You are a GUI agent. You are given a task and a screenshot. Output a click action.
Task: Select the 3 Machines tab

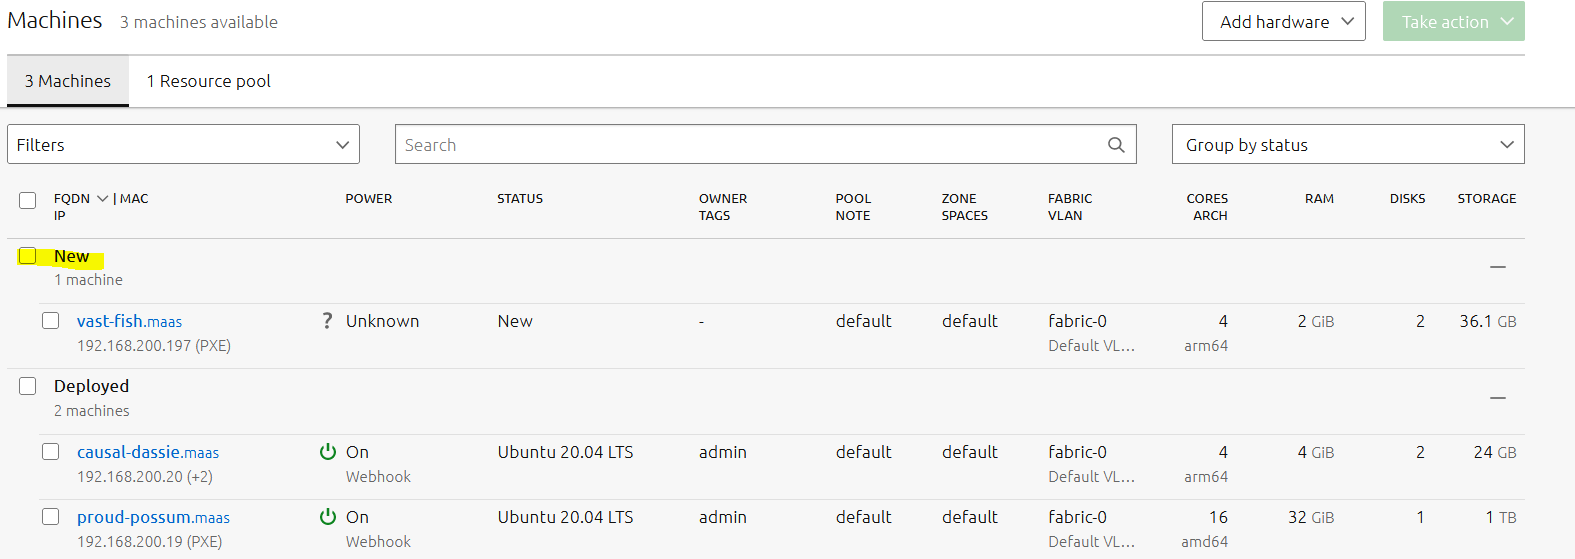(68, 81)
